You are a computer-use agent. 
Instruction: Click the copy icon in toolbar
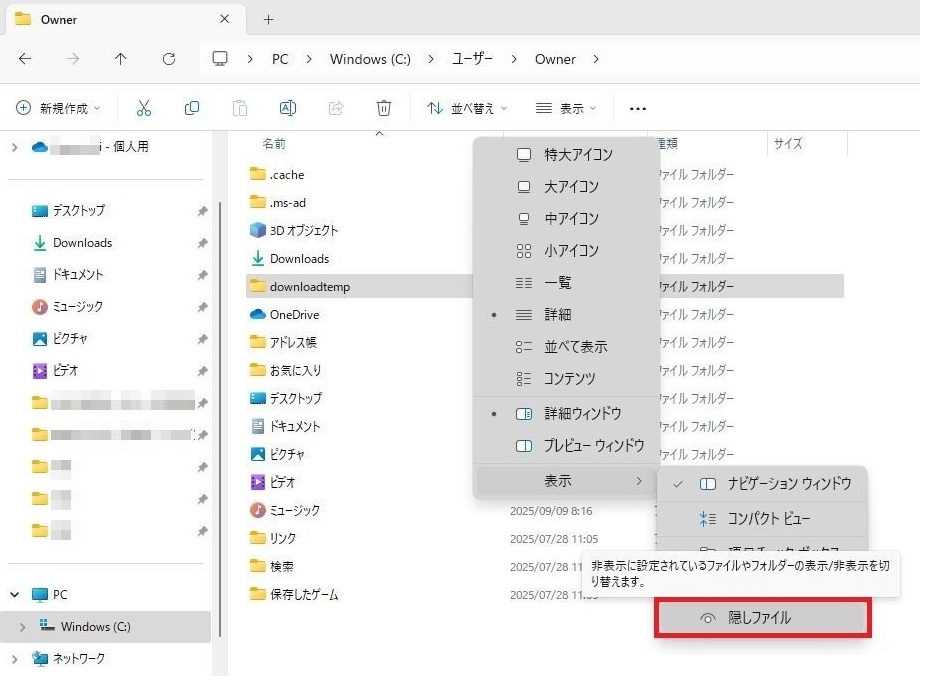click(x=192, y=108)
